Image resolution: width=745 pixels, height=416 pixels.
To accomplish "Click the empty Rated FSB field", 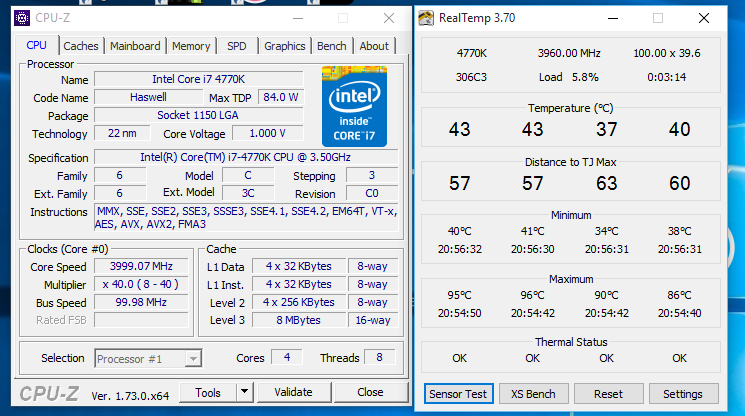I will coord(141,320).
